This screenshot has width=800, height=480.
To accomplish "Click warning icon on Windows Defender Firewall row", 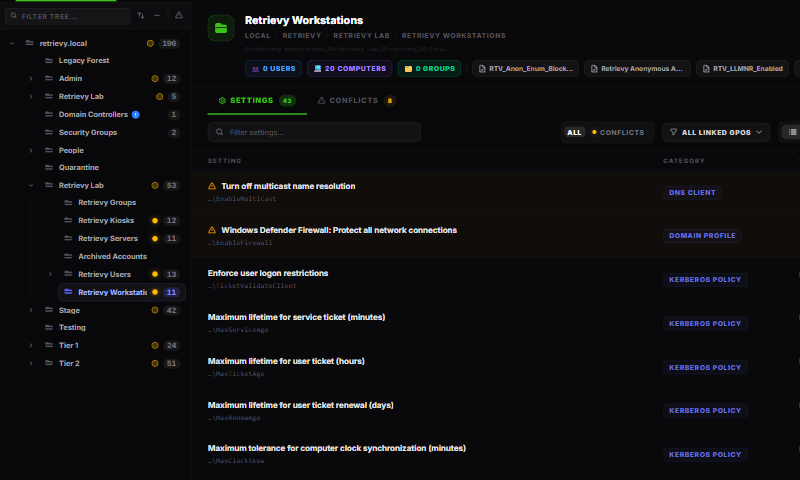I will pyautogui.click(x=212, y=230).
